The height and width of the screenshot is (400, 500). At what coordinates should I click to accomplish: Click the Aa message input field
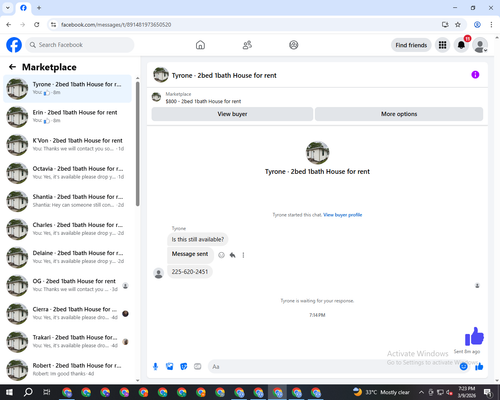point(333,367)
